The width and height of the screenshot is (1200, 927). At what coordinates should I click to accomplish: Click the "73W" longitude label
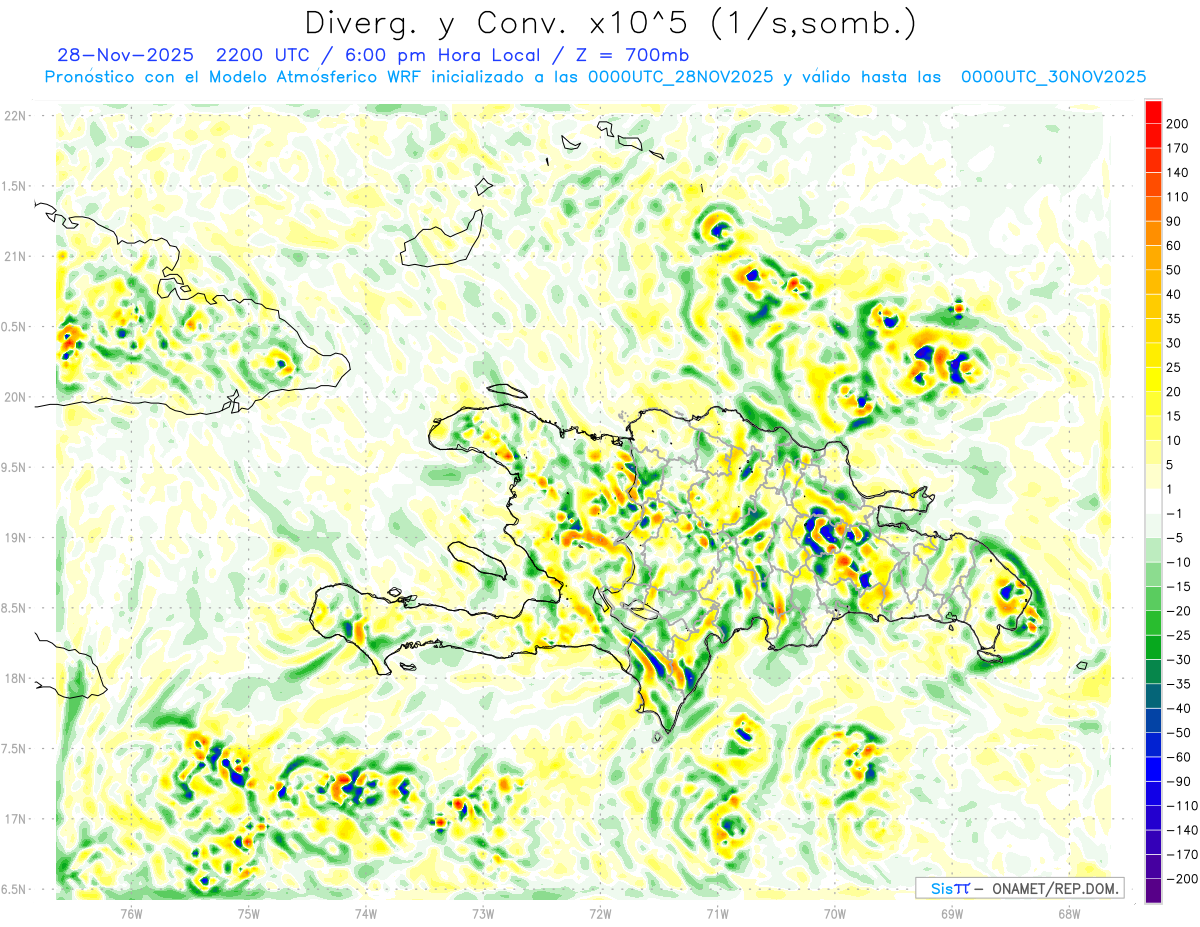pos(483,914)
